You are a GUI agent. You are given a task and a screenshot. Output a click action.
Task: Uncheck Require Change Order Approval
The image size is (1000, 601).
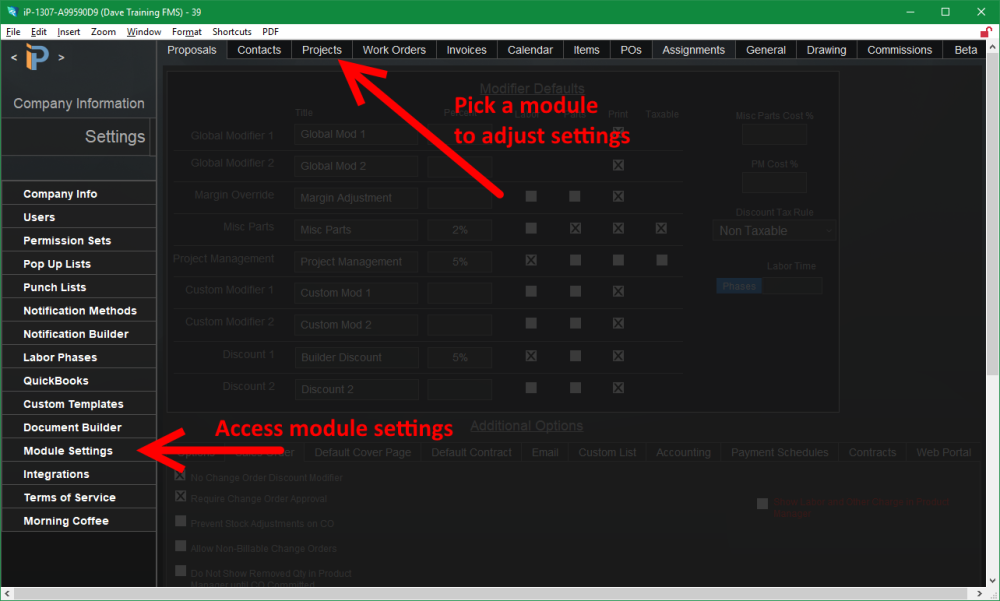point(181,498)
